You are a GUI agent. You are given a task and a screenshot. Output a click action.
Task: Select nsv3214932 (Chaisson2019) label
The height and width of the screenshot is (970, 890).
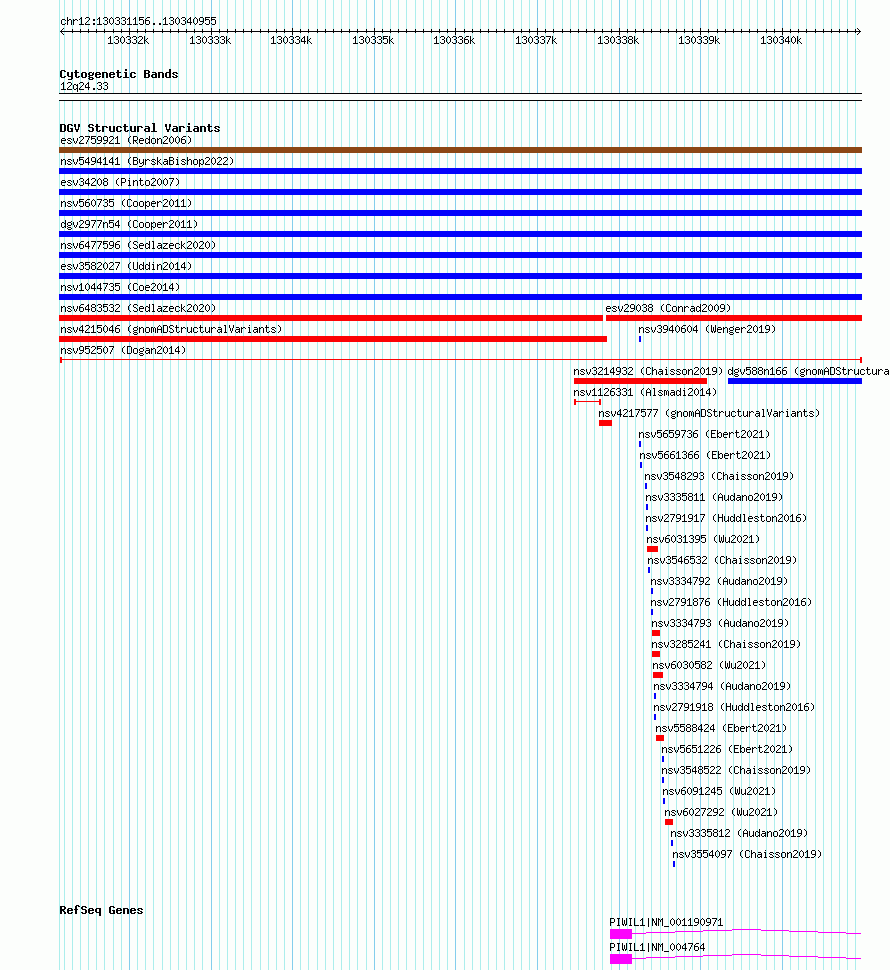click(x=648, y=372)
